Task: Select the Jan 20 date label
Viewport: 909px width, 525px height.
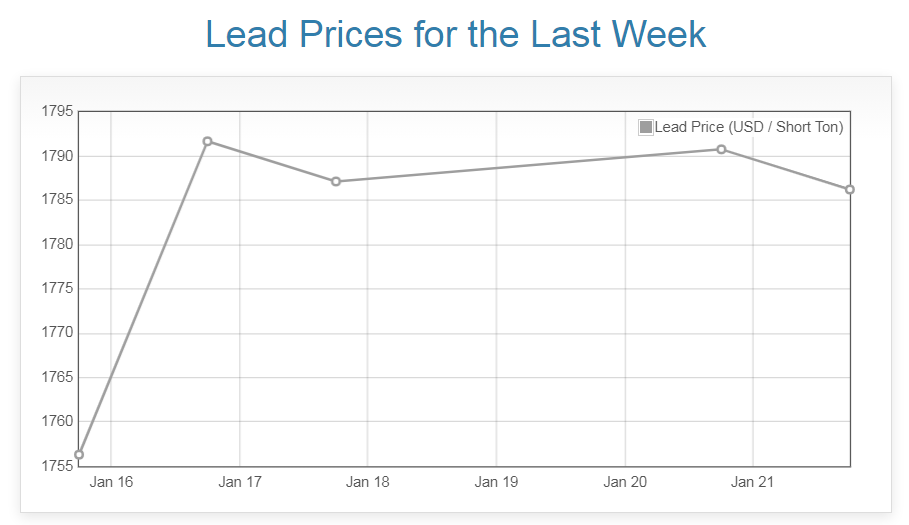Action: [x=625, y=482]
